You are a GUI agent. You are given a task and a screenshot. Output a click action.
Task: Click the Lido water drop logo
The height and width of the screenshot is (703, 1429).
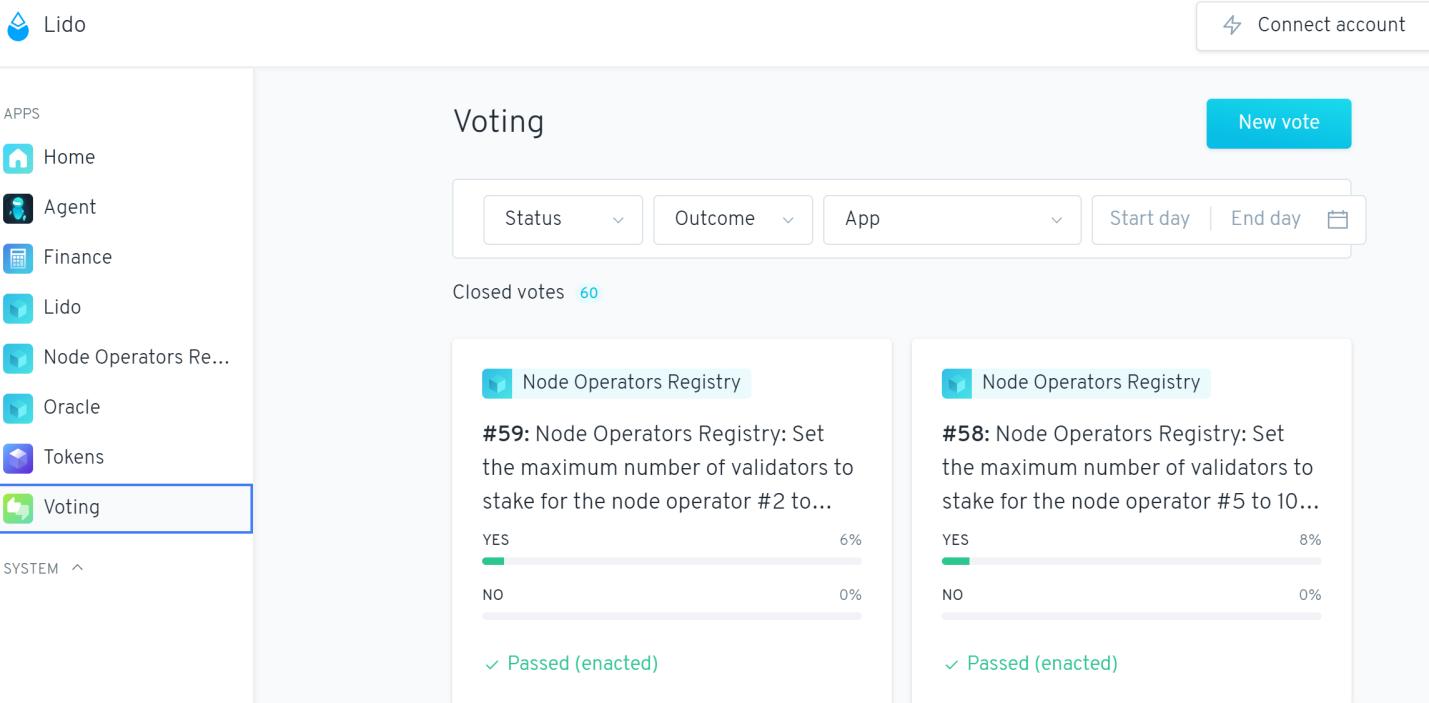click(x=18, y=26)
